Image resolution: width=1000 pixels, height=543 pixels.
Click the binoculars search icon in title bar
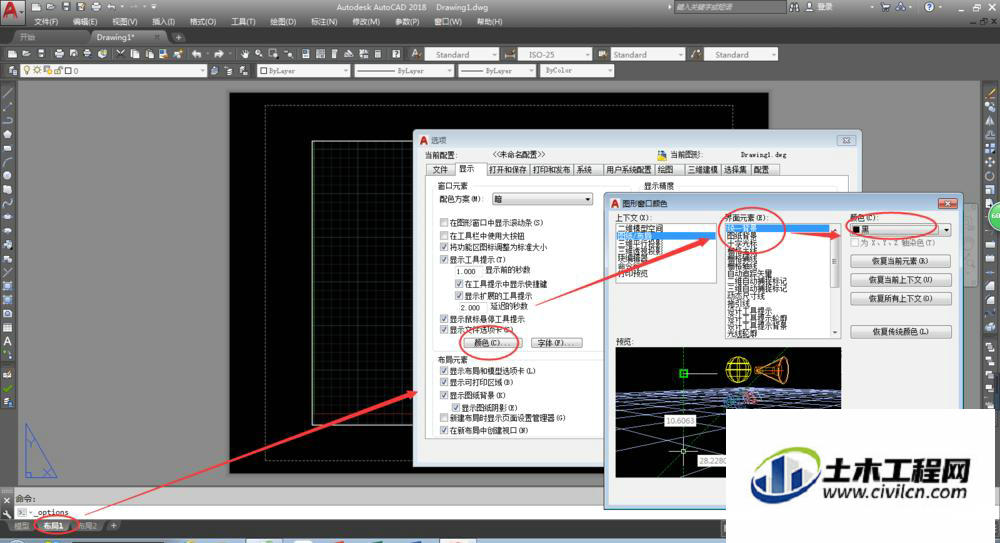(794, 6)
